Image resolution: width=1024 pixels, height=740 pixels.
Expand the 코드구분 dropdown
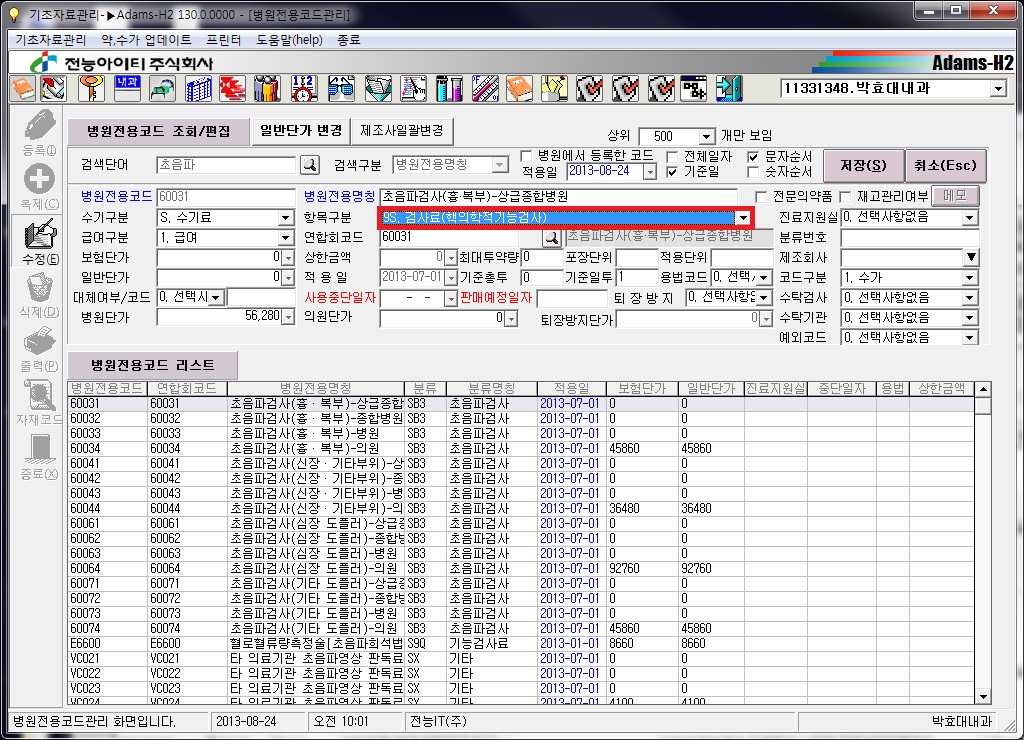(969, 277)
